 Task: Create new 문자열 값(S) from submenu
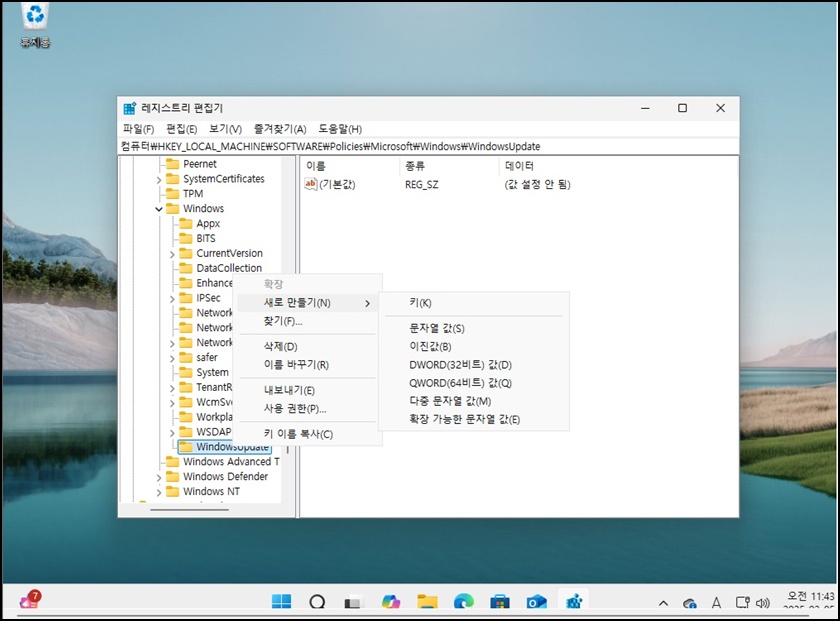(474, 328)
